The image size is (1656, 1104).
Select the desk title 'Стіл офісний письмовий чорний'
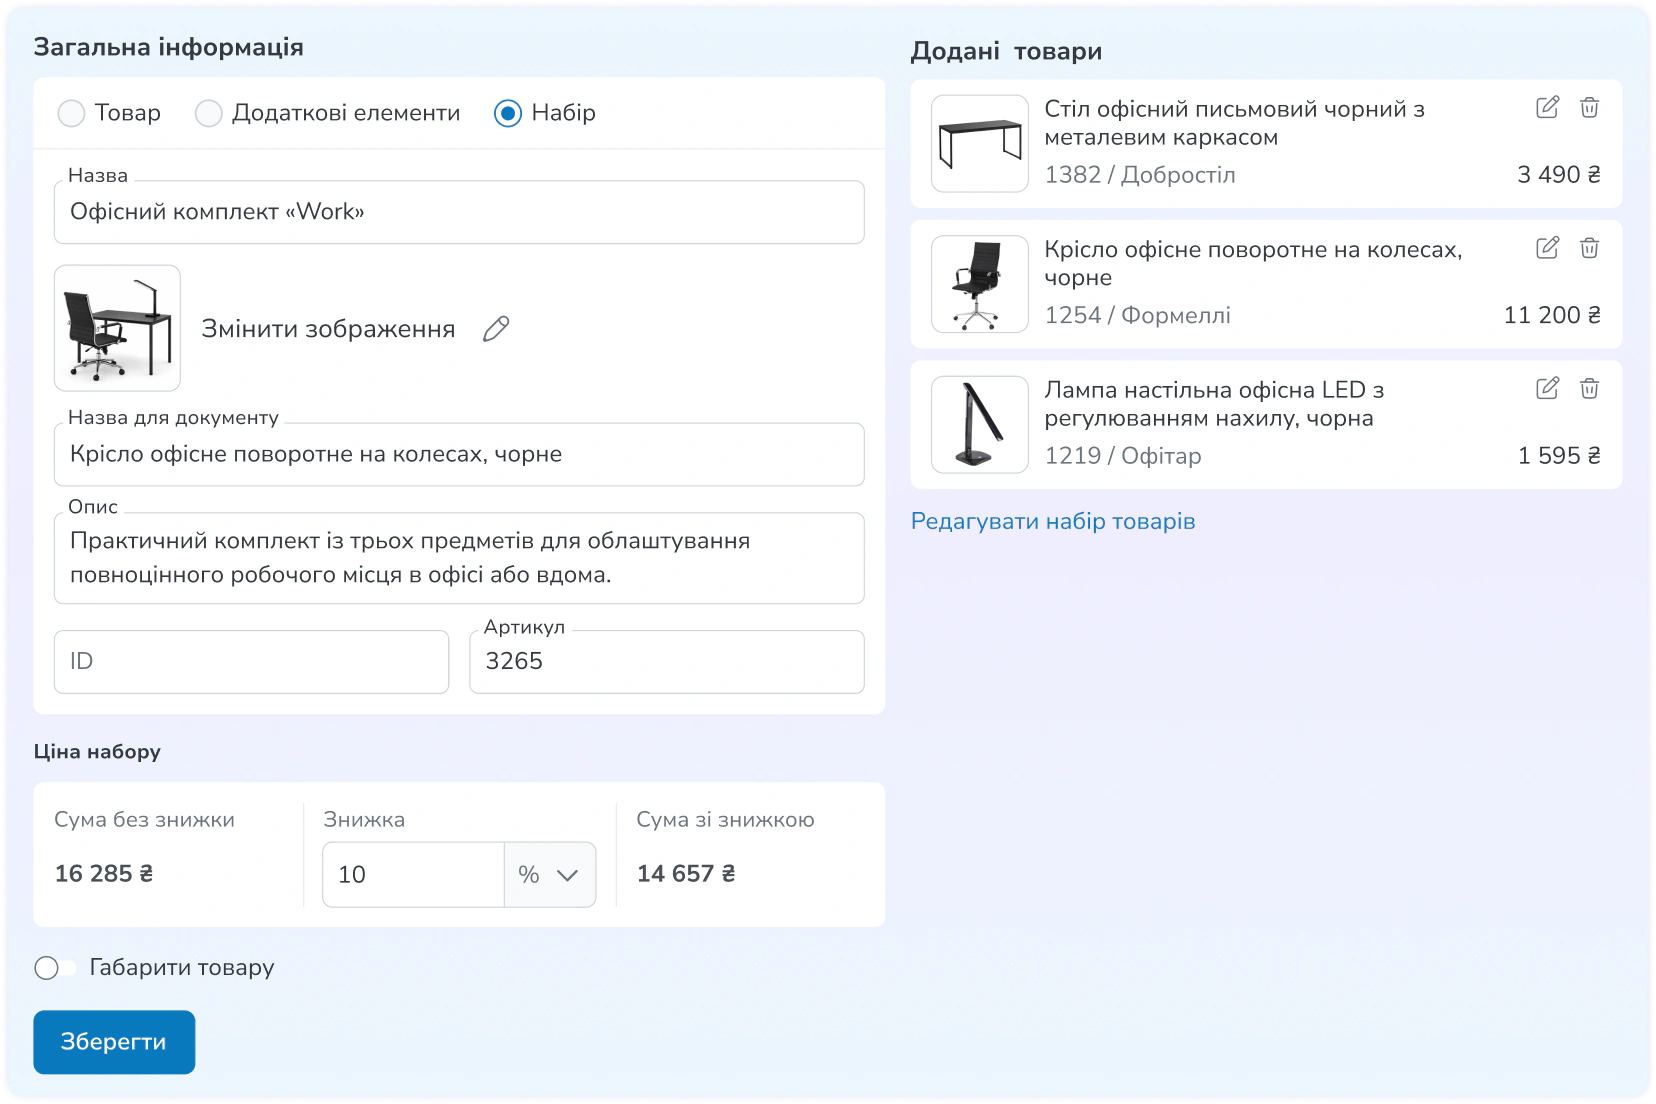coord(1235,123)
